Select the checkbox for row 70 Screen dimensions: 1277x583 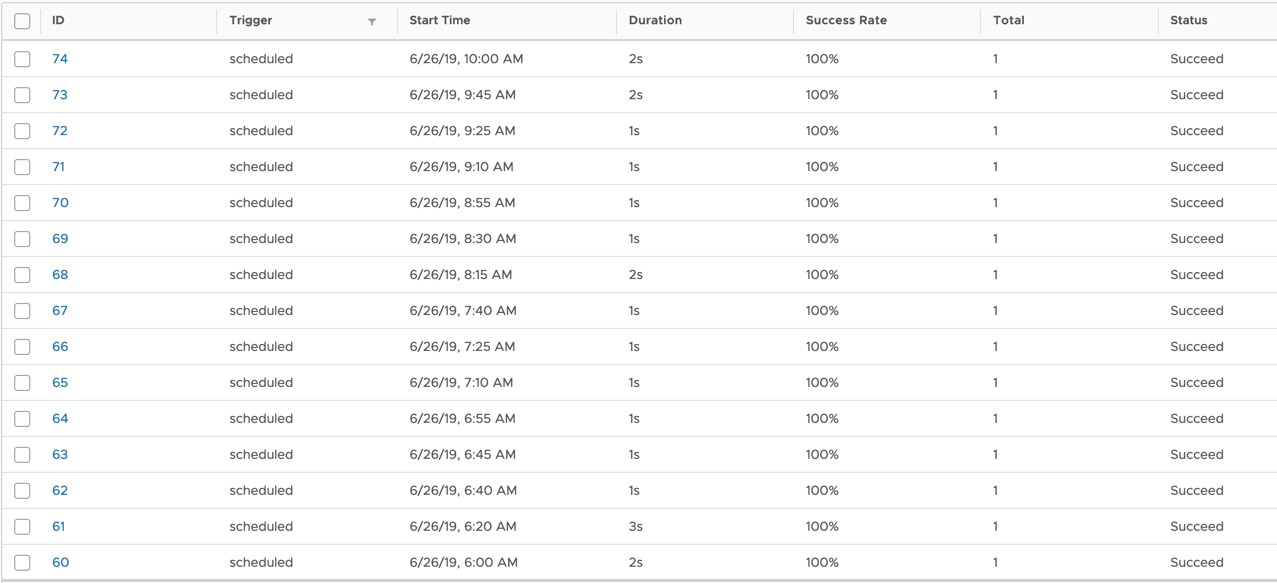(x=22, y=203)
